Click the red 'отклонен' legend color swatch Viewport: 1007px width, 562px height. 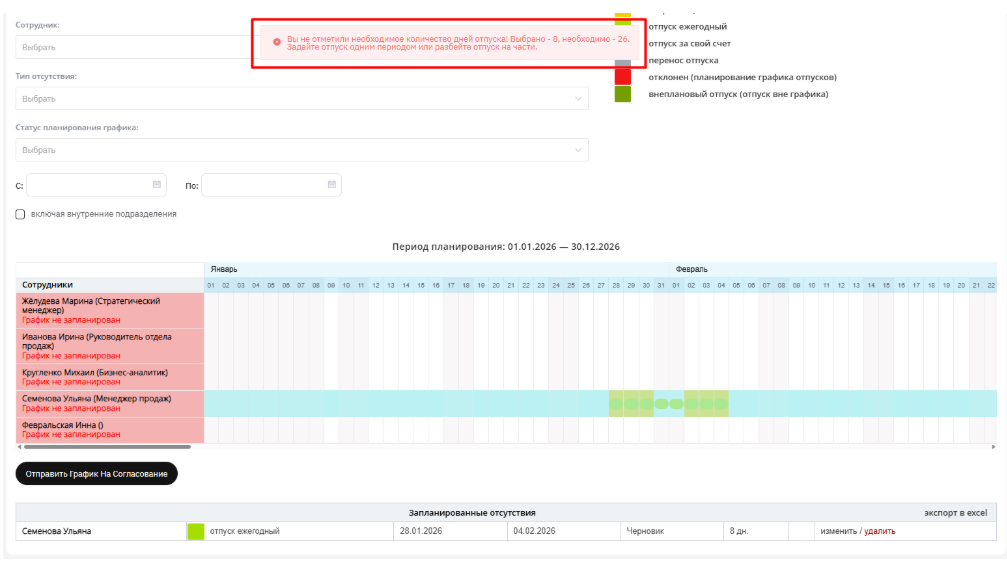(623, 77)
